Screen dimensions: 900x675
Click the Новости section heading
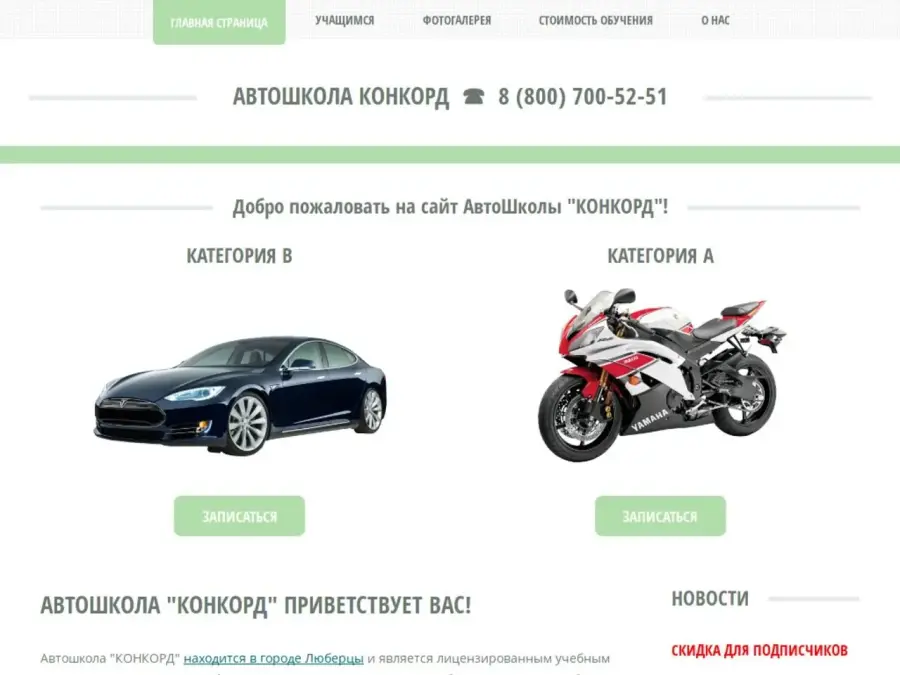pyautogui.click(x=710, y=599)
